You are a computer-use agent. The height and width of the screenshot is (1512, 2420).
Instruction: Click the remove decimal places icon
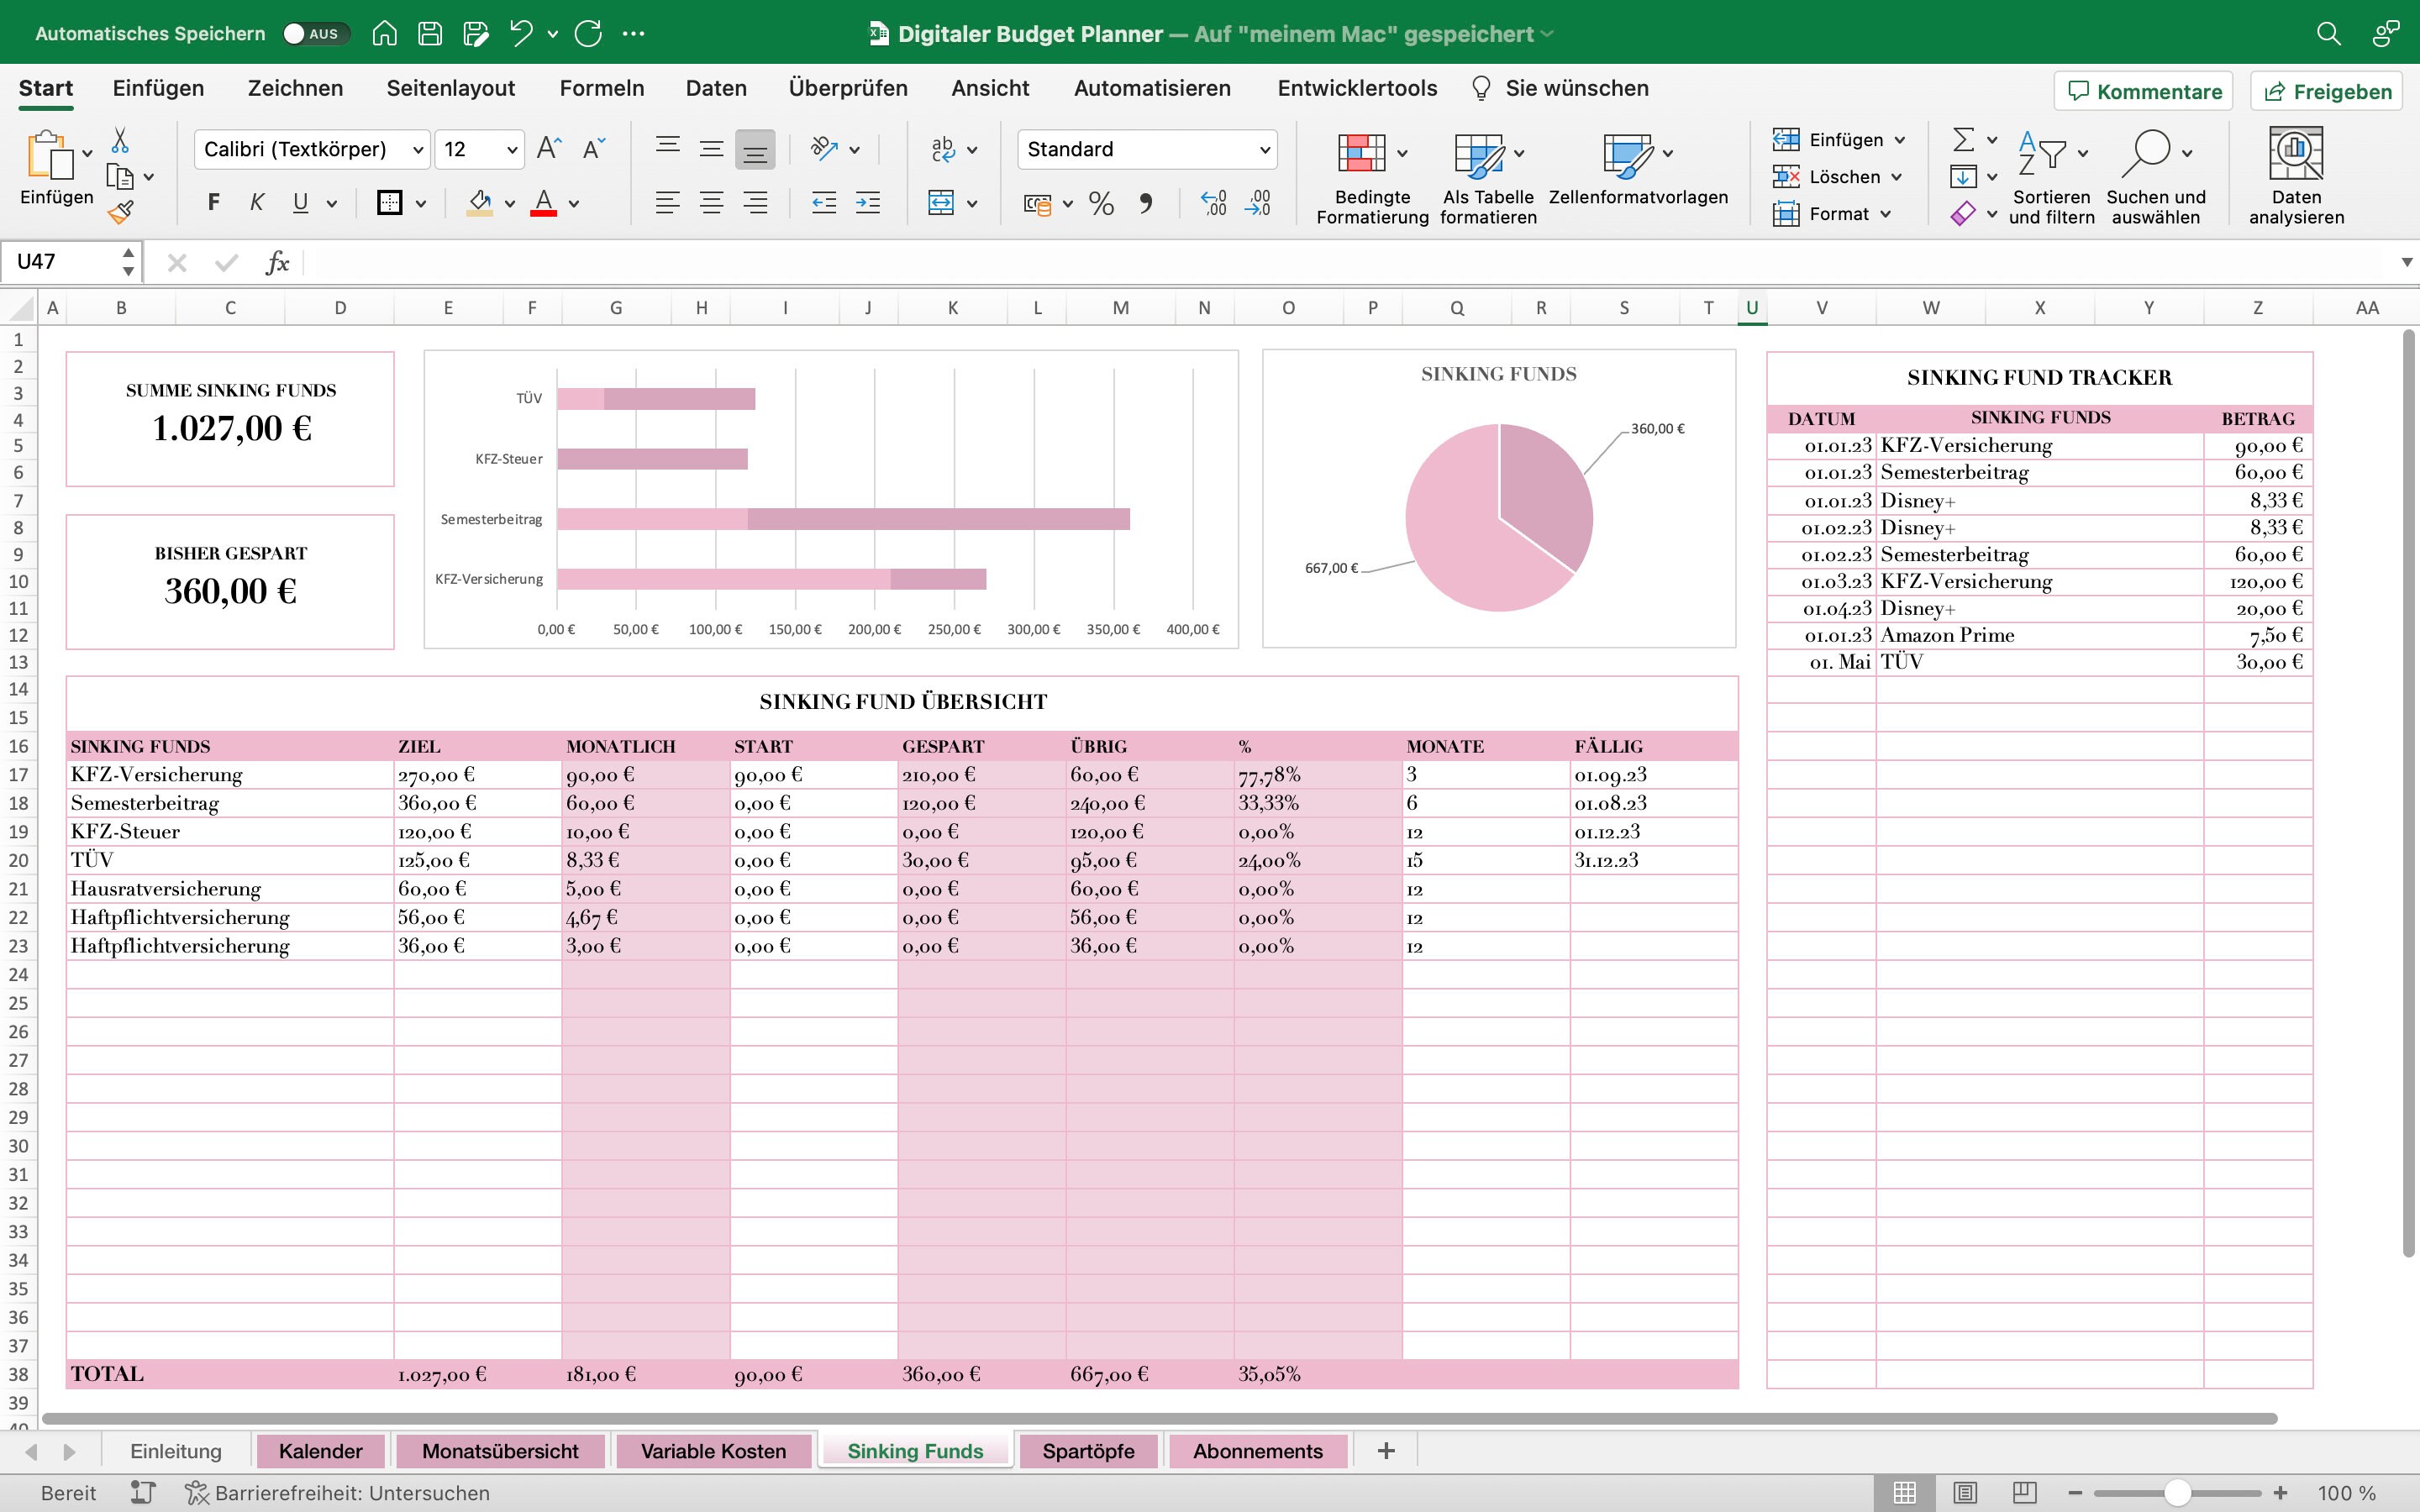[x=1257, y=204]
